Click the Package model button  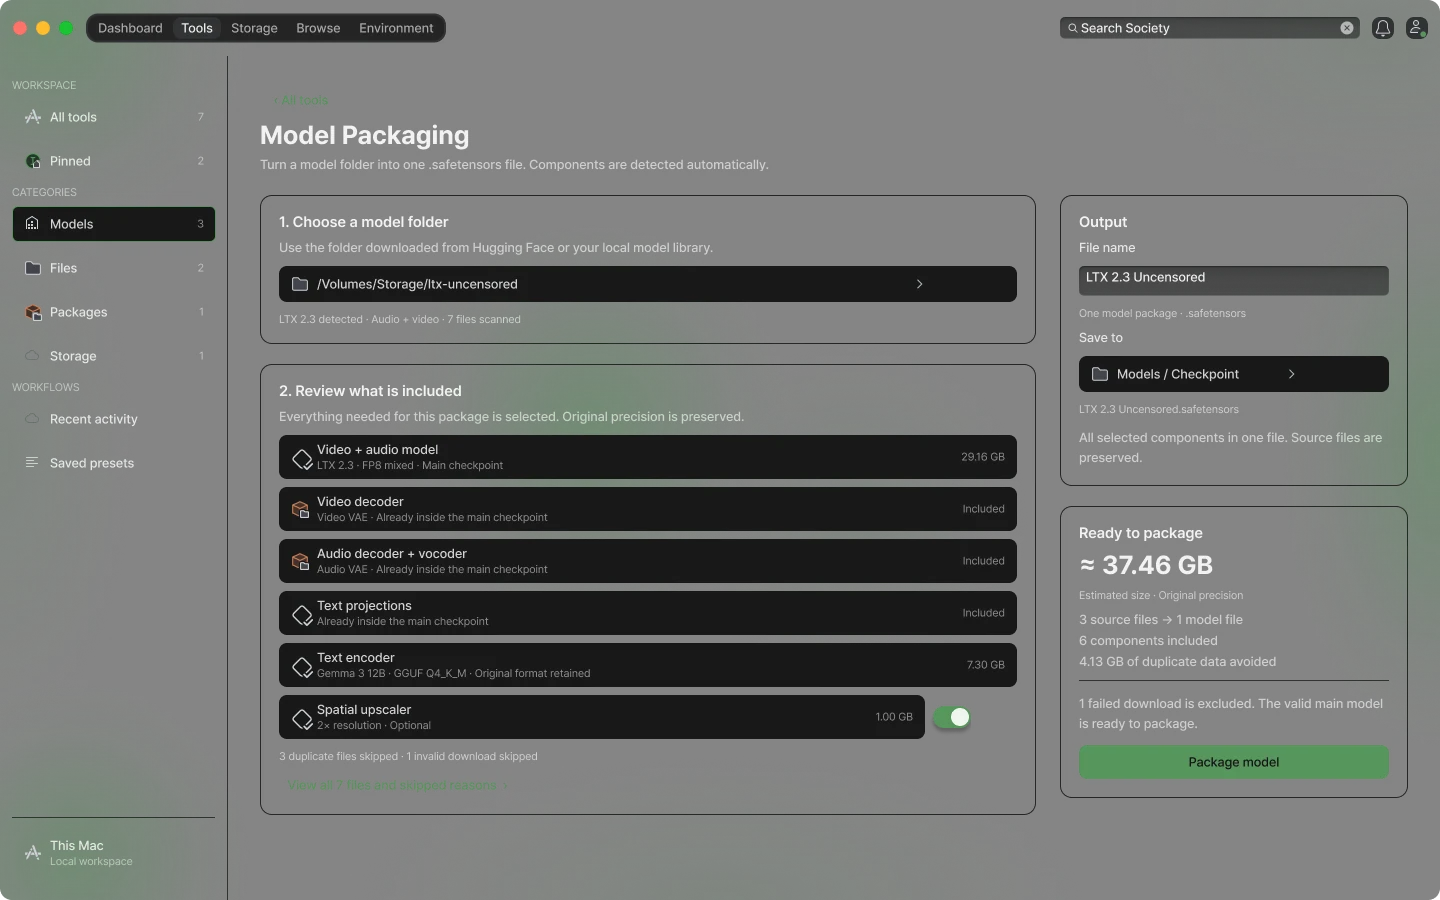(1233, 762)
